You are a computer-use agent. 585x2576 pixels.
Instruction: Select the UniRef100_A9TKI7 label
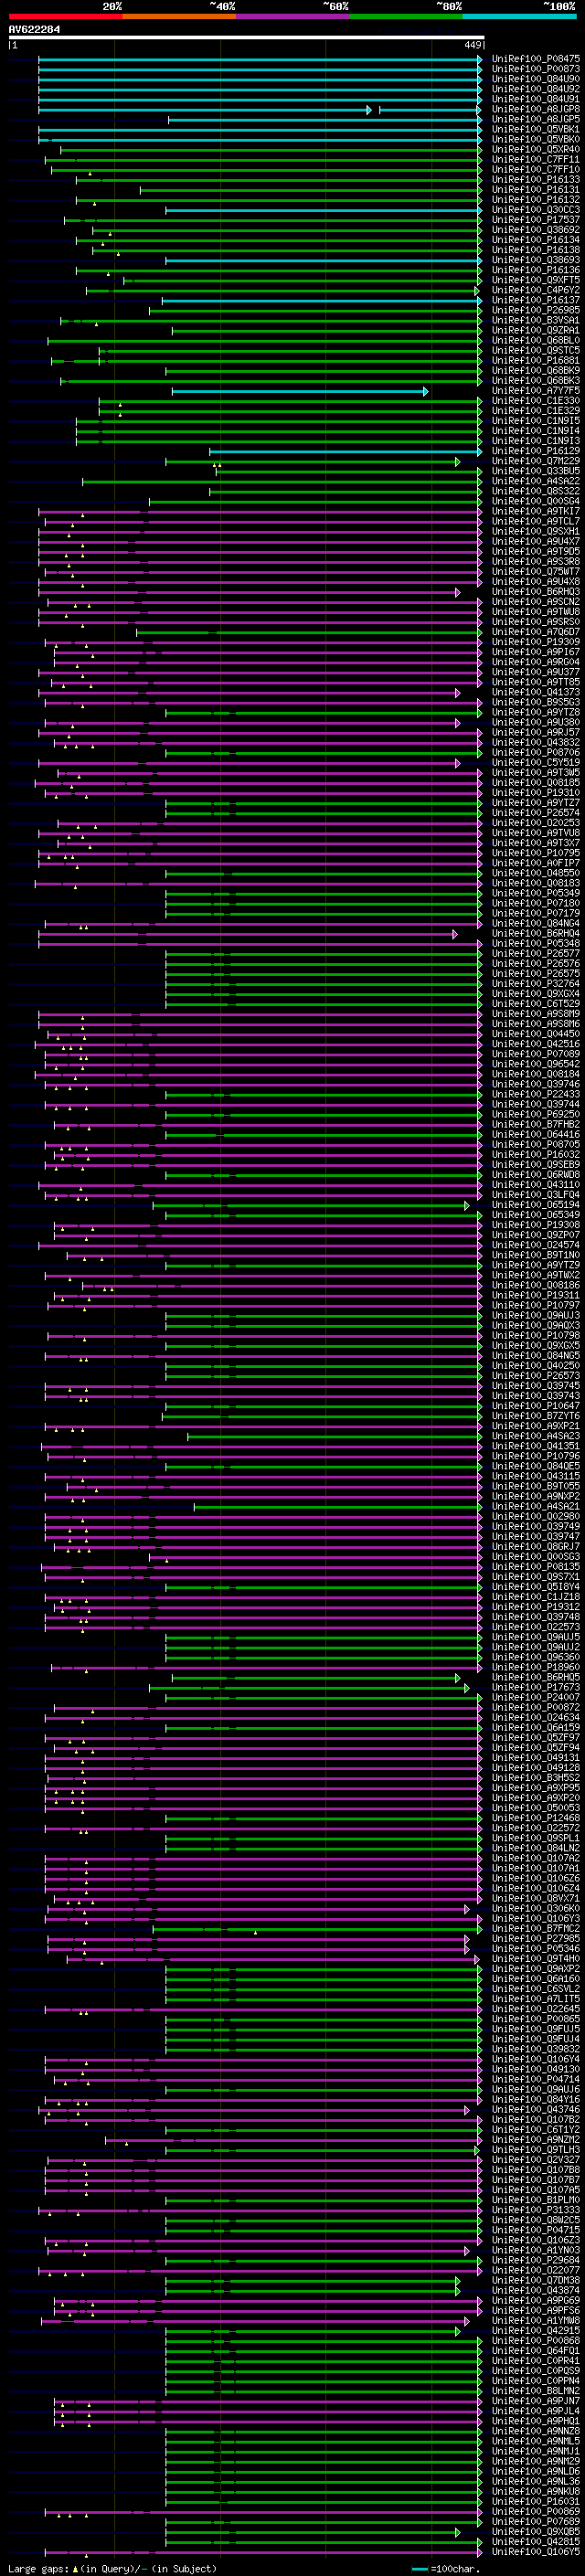tap(535, 511)
